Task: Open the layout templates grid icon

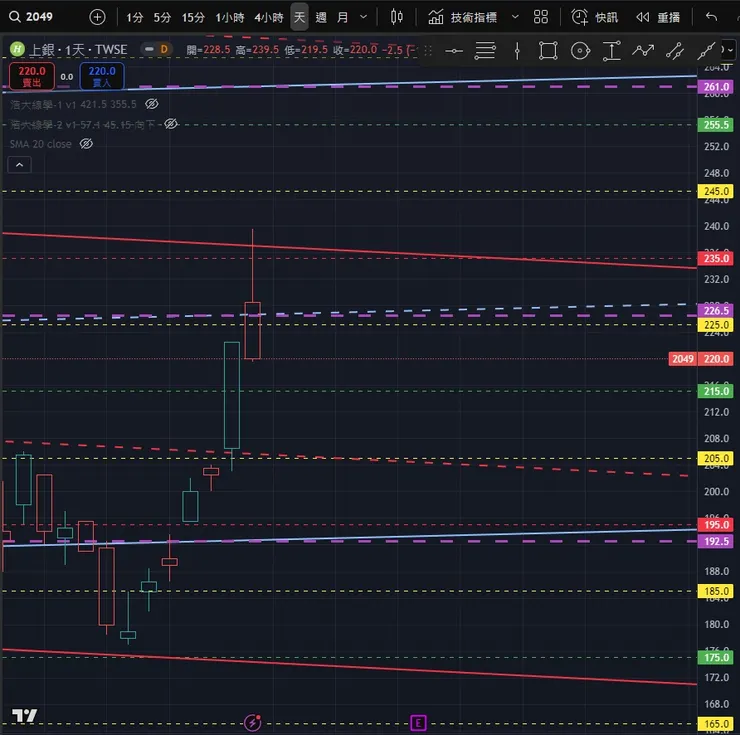Action: [541, 17]
